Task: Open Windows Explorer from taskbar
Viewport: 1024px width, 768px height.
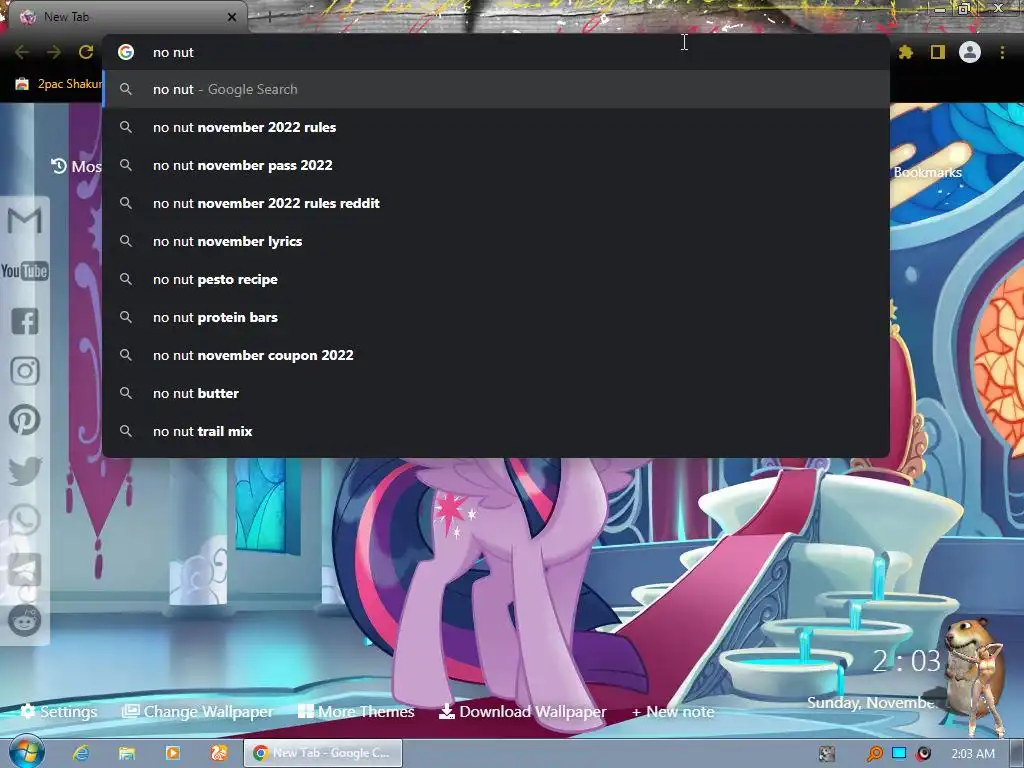Action: (x=127, y=753)
